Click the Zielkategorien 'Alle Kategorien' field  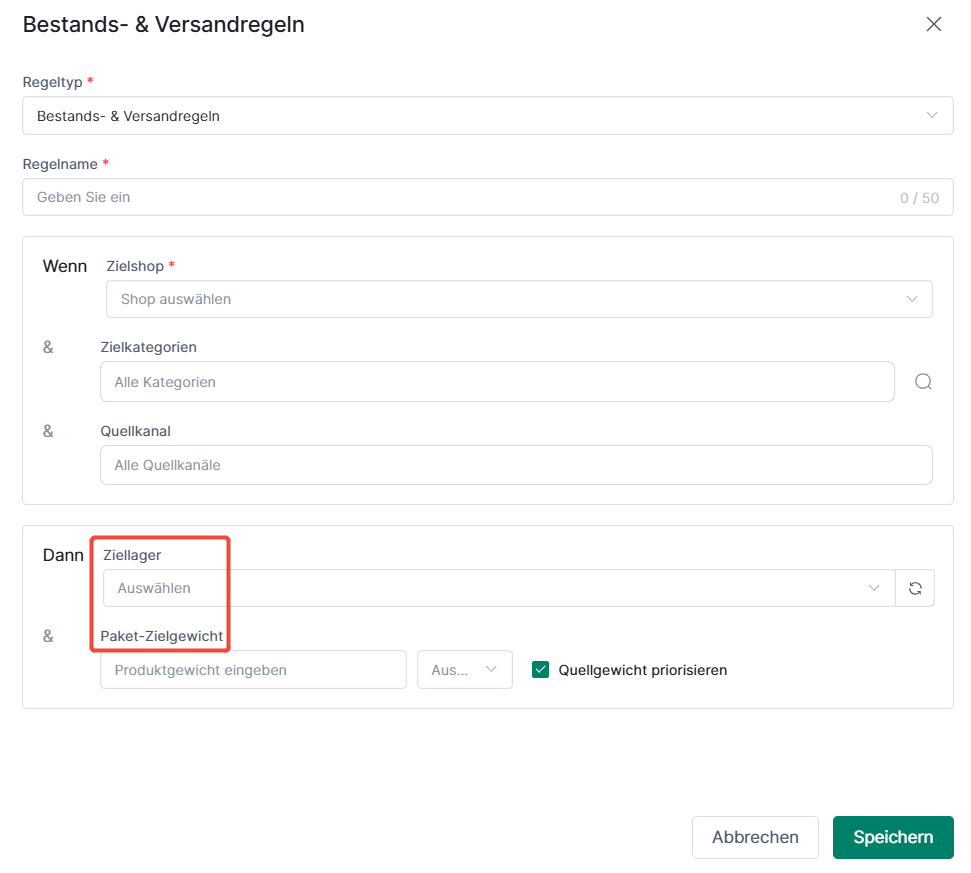(x=497, y=381)
